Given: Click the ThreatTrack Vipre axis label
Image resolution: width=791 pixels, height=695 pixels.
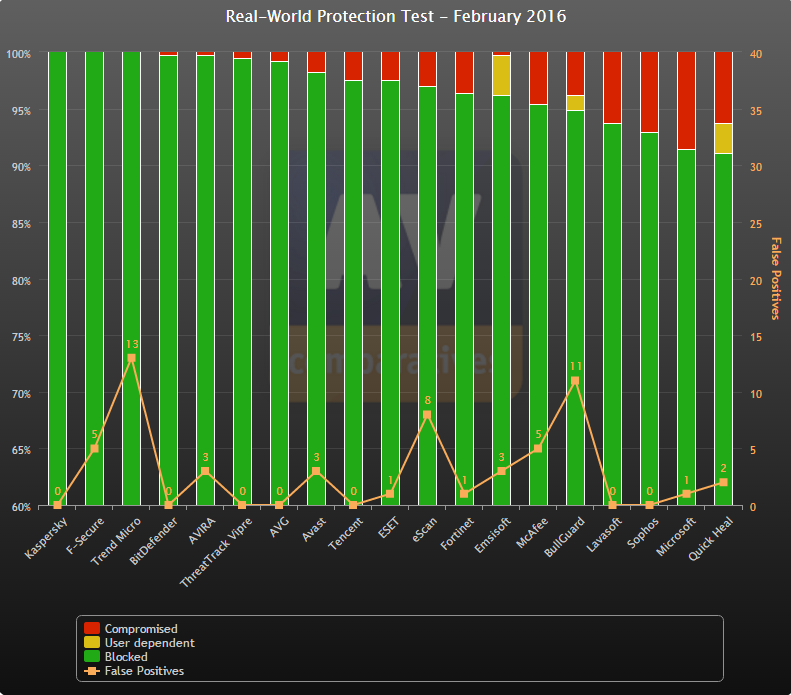Looking at the screenshot, I should pyautogui.click(x=216, y=552).
